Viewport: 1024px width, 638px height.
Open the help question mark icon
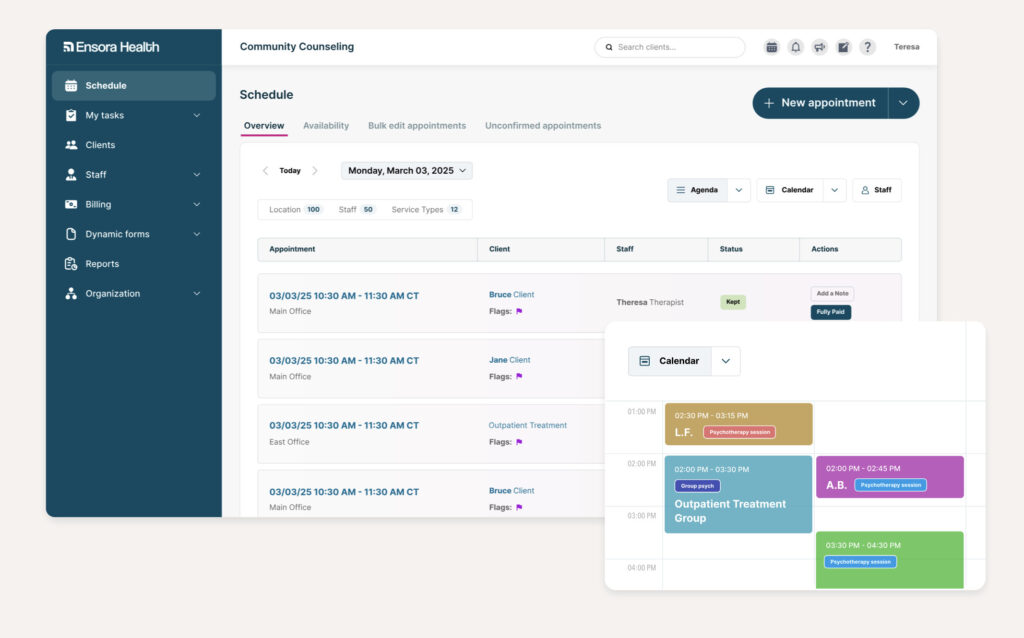pos(867,47)
